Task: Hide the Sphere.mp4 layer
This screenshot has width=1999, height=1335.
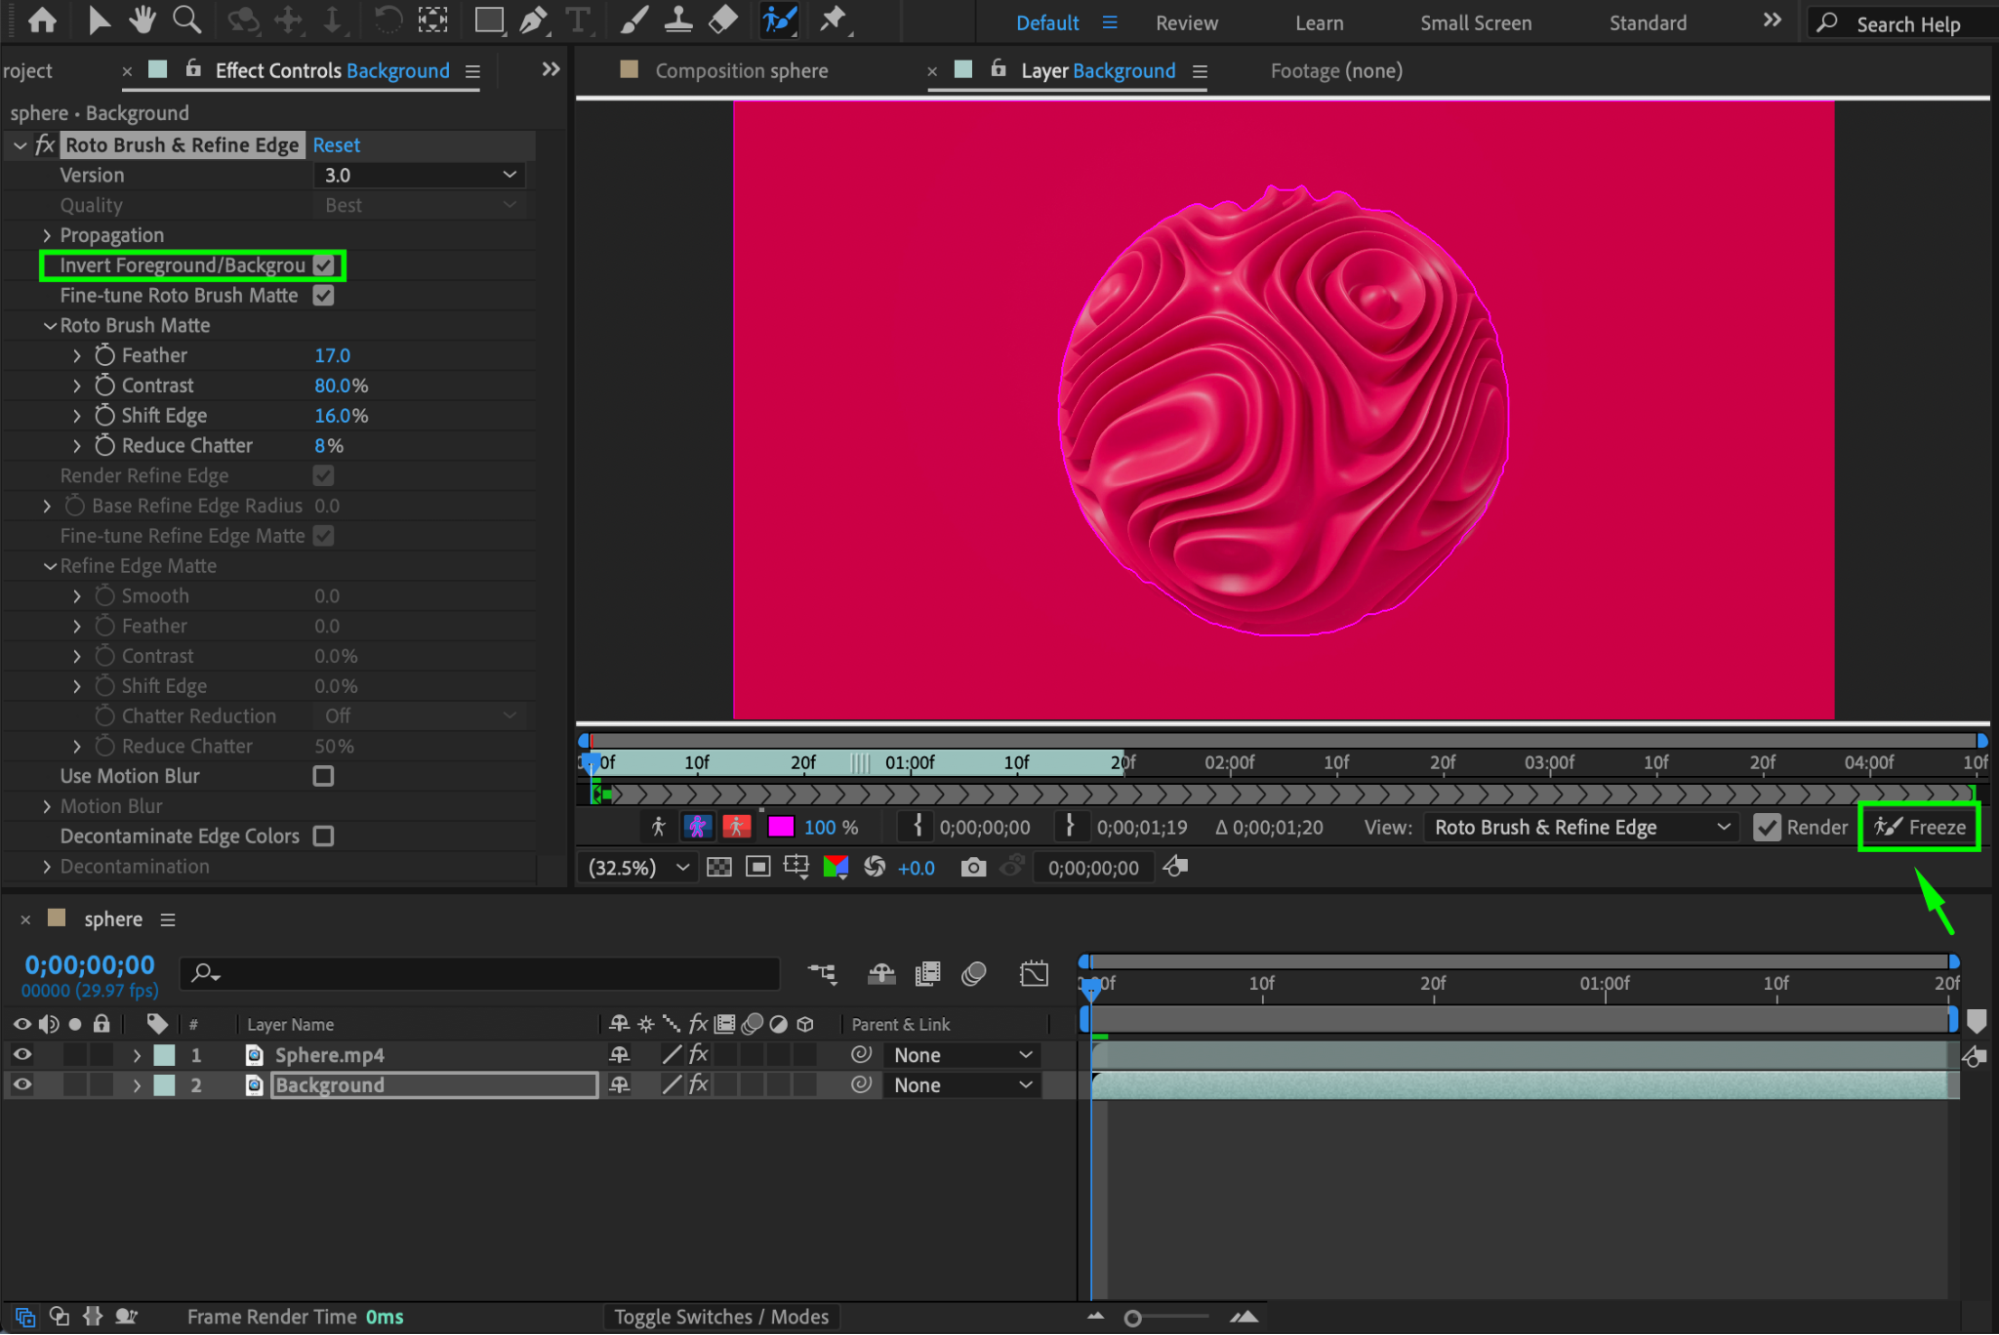Action: click(22, 1054)
